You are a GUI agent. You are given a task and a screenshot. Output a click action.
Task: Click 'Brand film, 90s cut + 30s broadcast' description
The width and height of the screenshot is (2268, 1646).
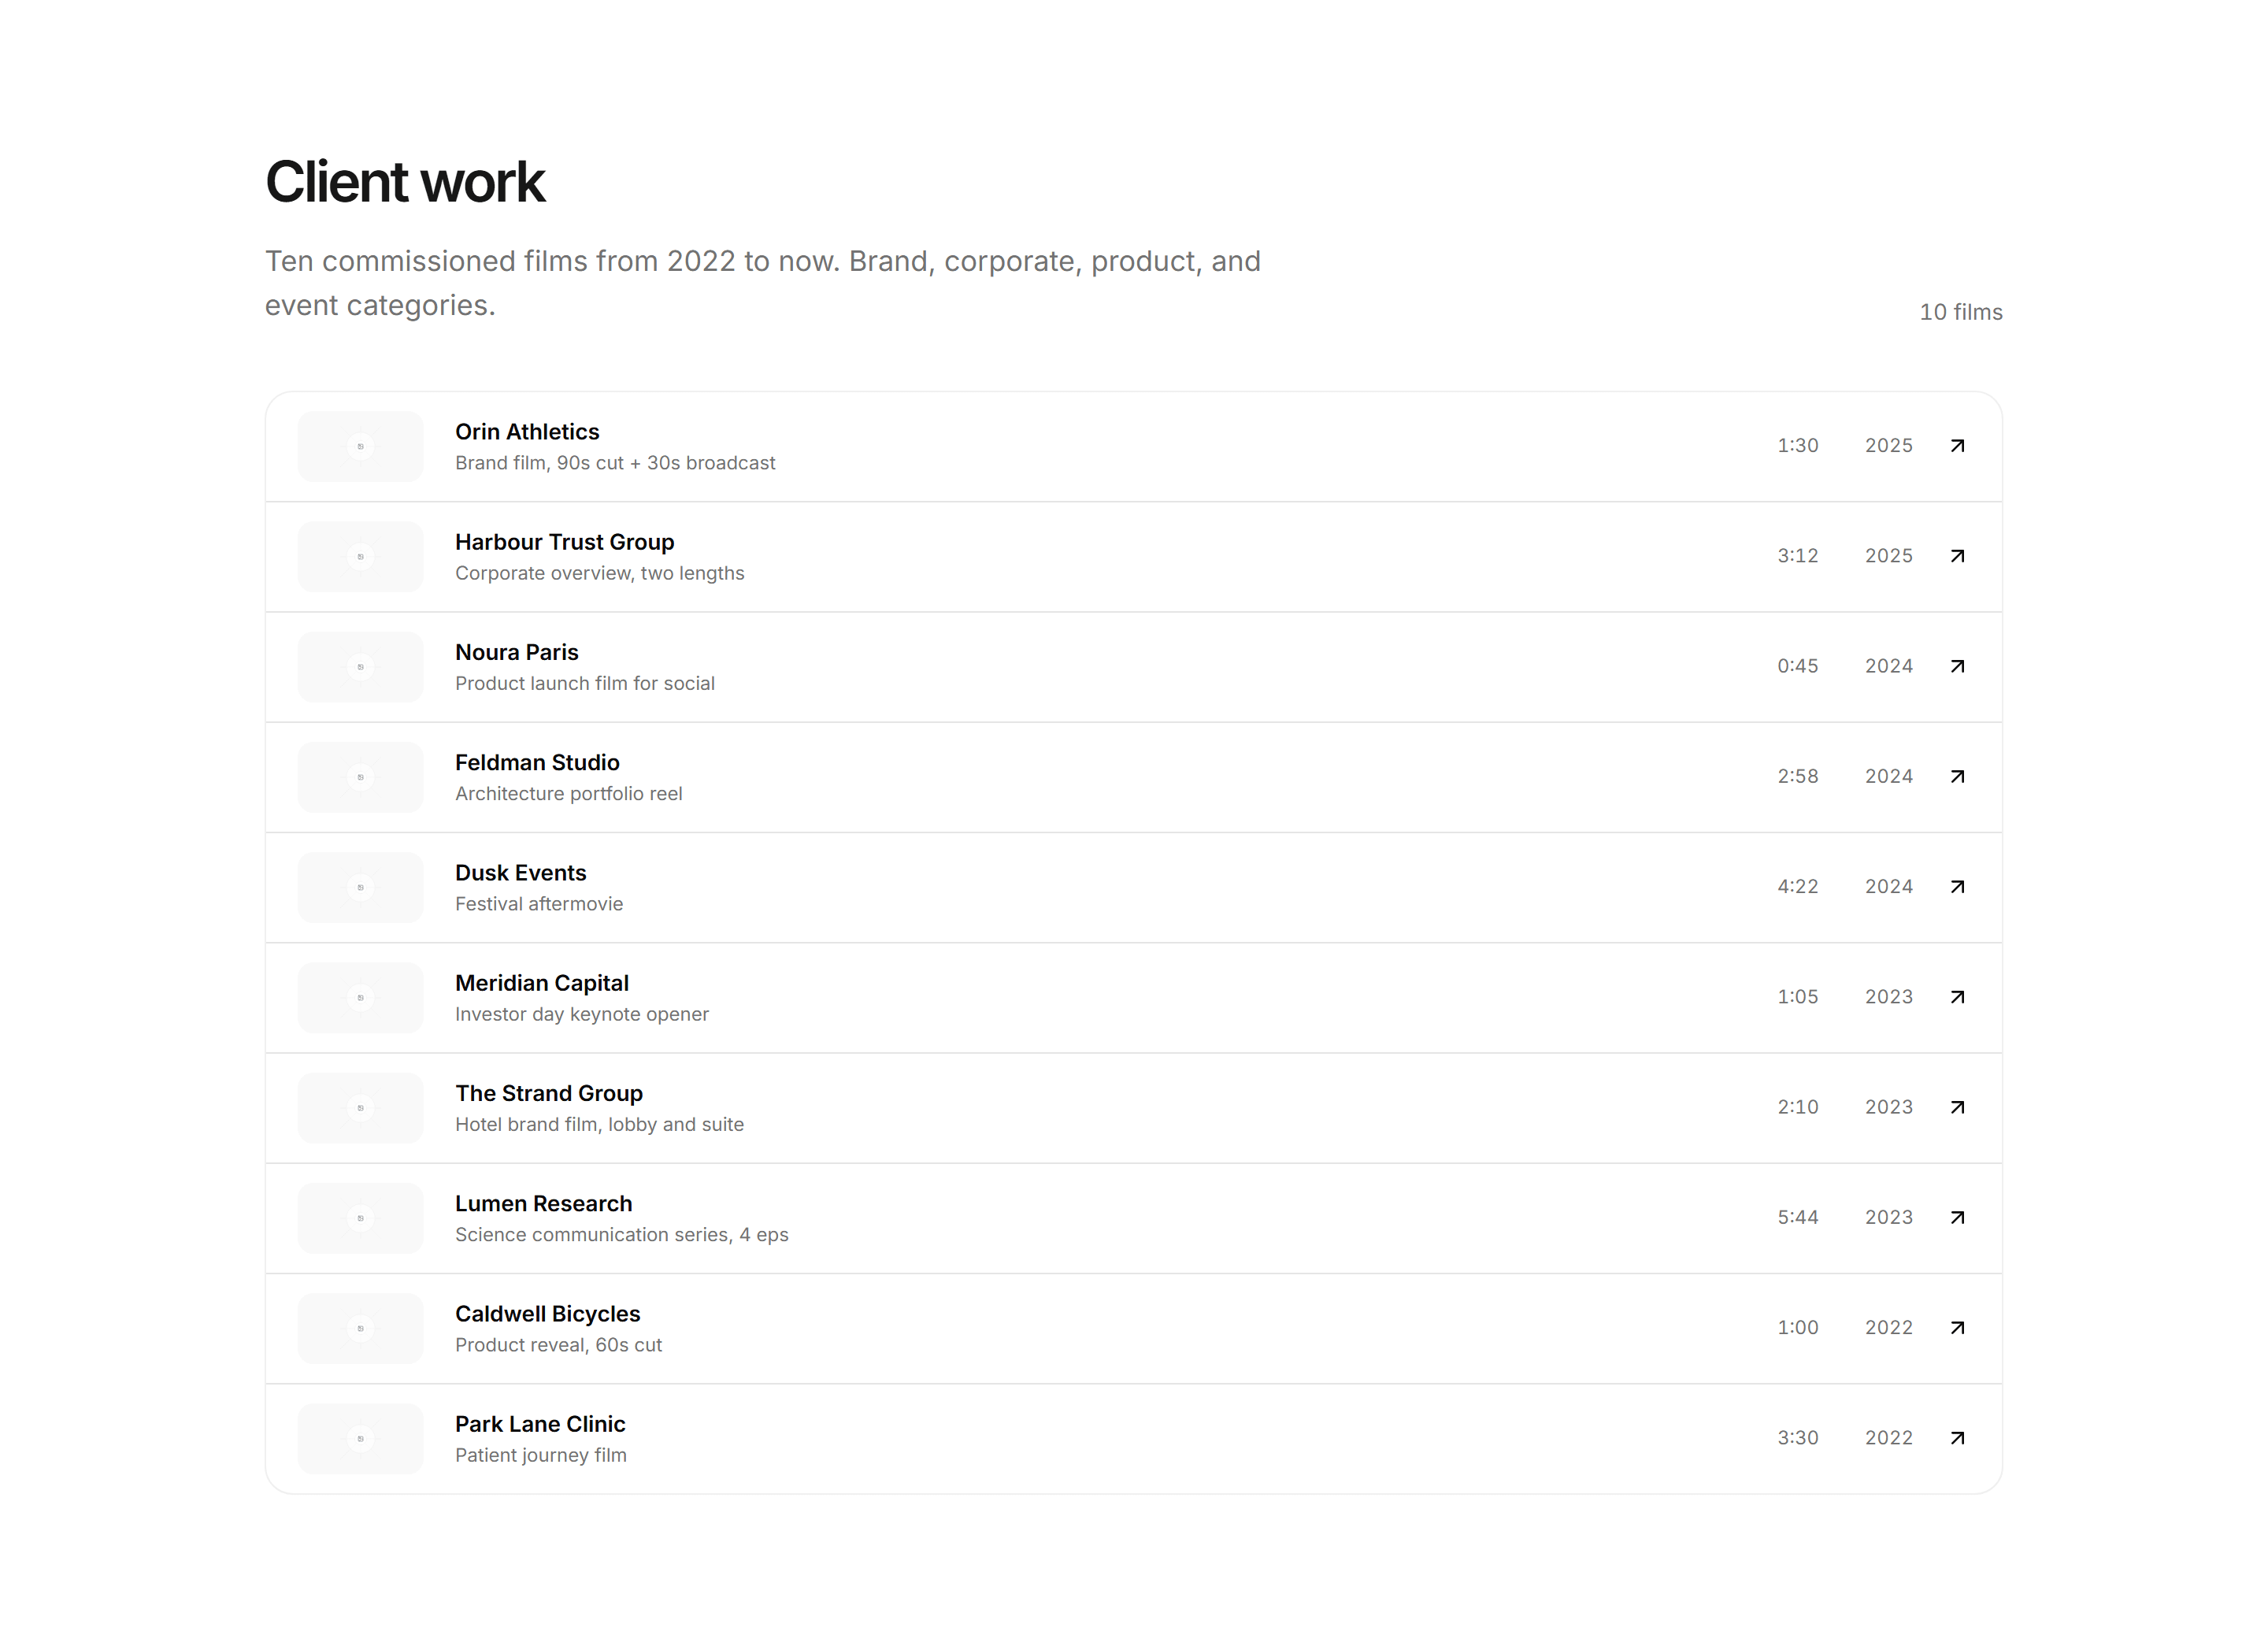pos(615,463)
